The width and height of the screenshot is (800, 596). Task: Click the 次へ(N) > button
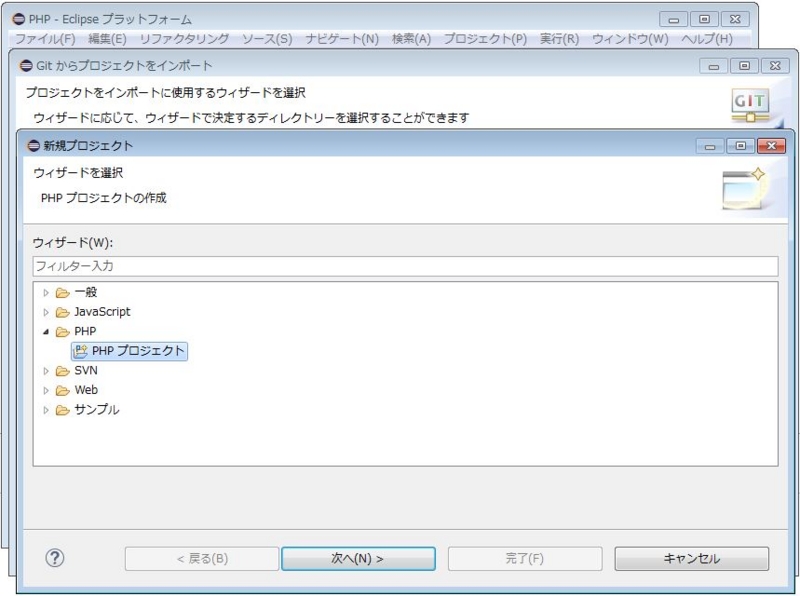[358, 559]
